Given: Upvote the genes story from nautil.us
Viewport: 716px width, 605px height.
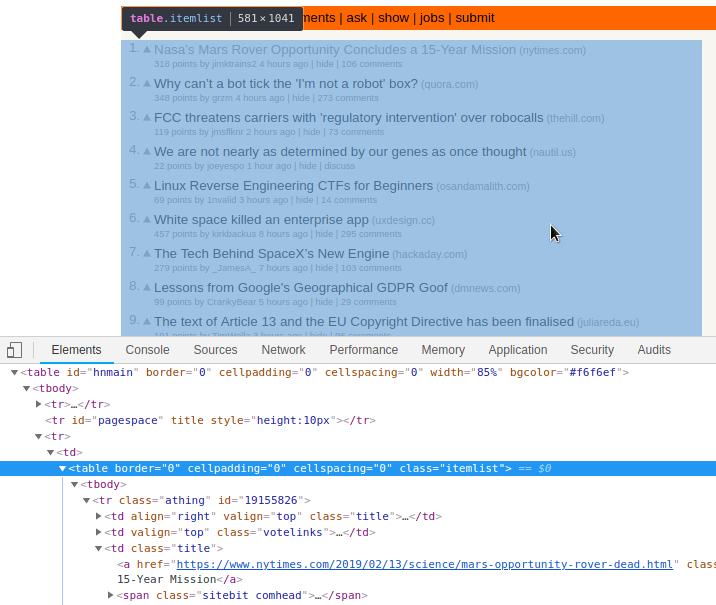Looking at the screenshot, I should (x=147, y=152).
